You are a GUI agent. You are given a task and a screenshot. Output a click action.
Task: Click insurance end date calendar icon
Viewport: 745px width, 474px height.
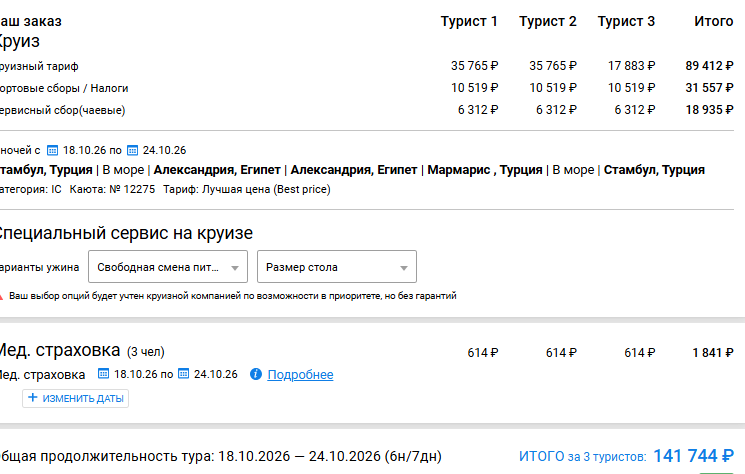[x=183, y=374]
